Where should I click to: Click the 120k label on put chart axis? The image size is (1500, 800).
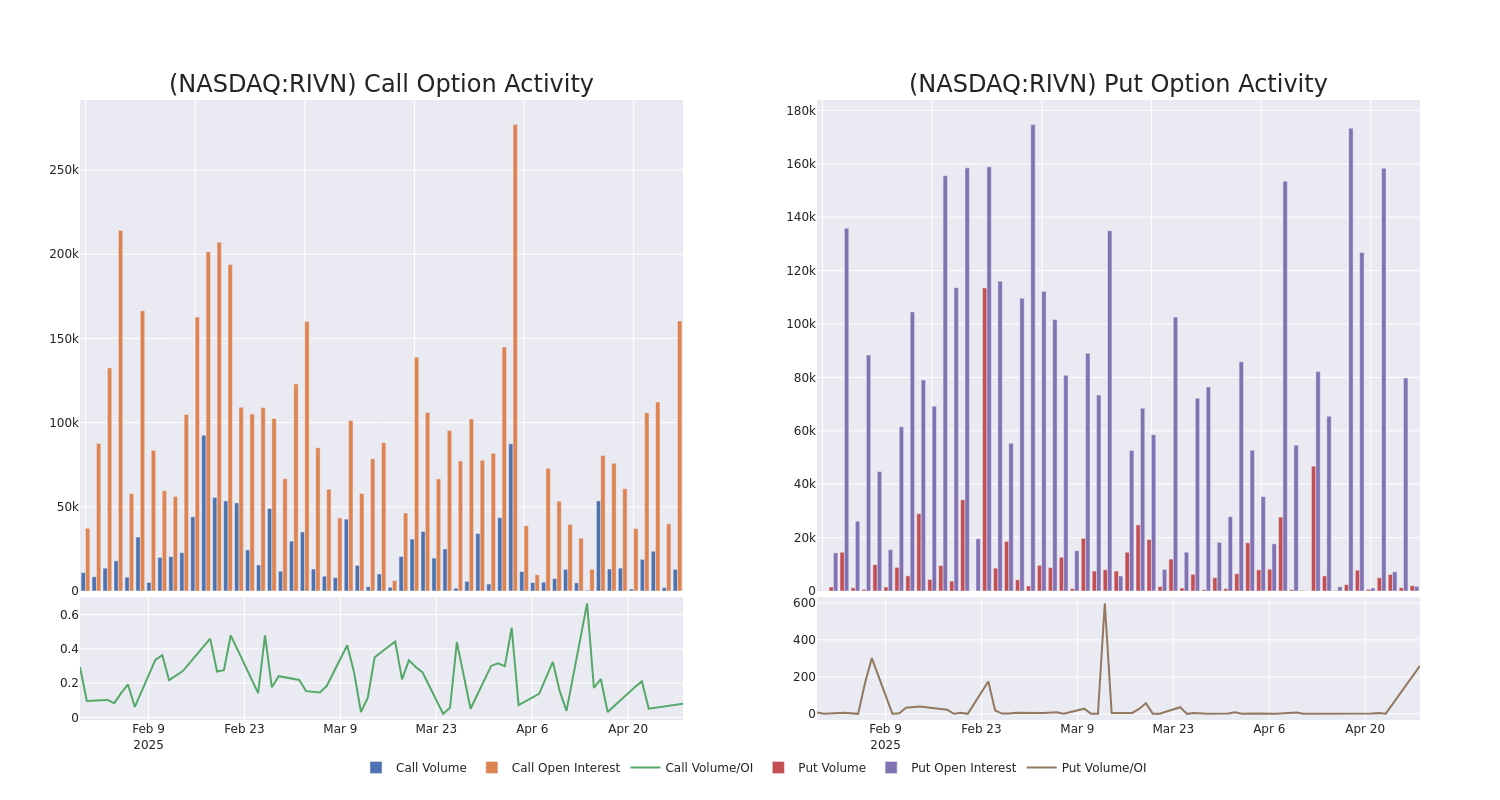click(801, 270)
